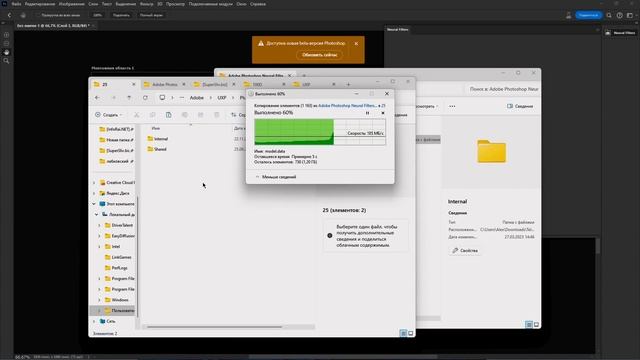Open the Фильтр menu in Photoshop

(x=147, y=4)
